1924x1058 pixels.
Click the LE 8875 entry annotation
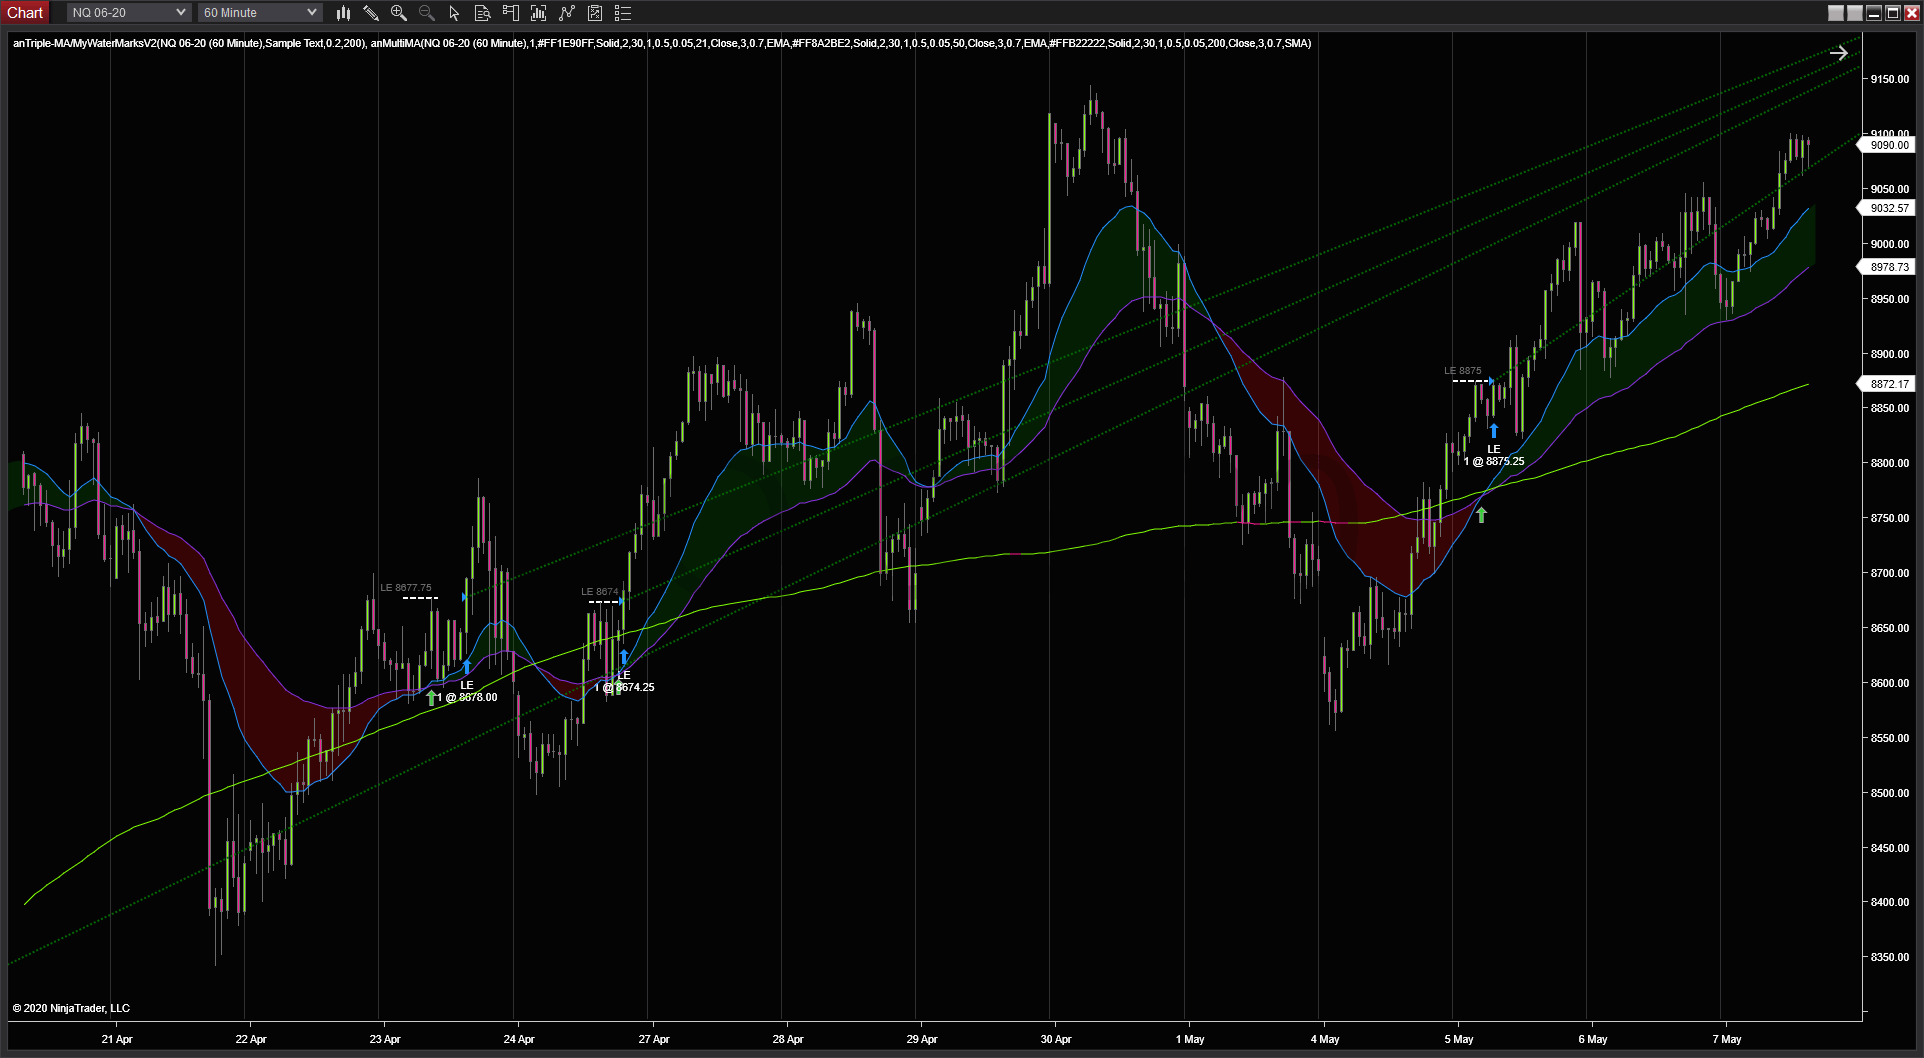coord(1463,370)
